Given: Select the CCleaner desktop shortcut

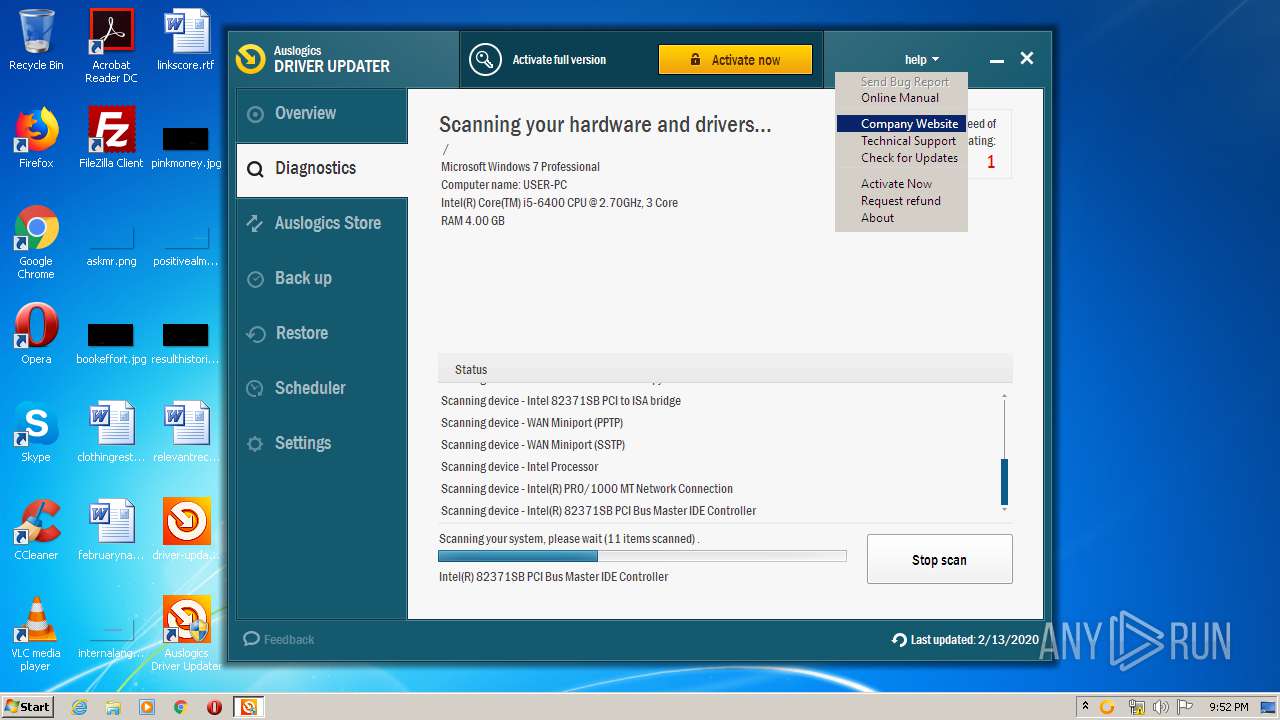Looking at the screenshot, I should 36,530.
